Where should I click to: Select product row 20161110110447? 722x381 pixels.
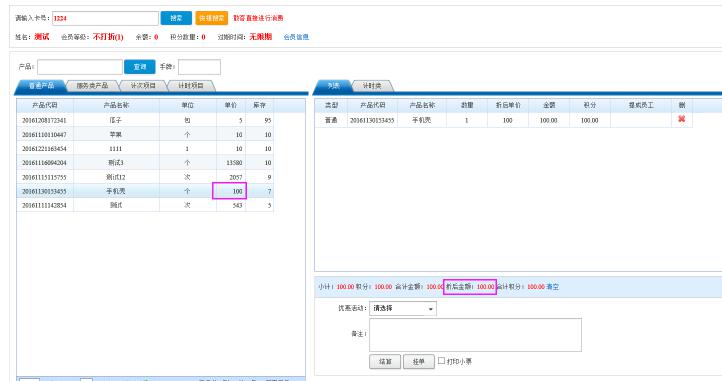pyautogui.click(x=145, y=135)
